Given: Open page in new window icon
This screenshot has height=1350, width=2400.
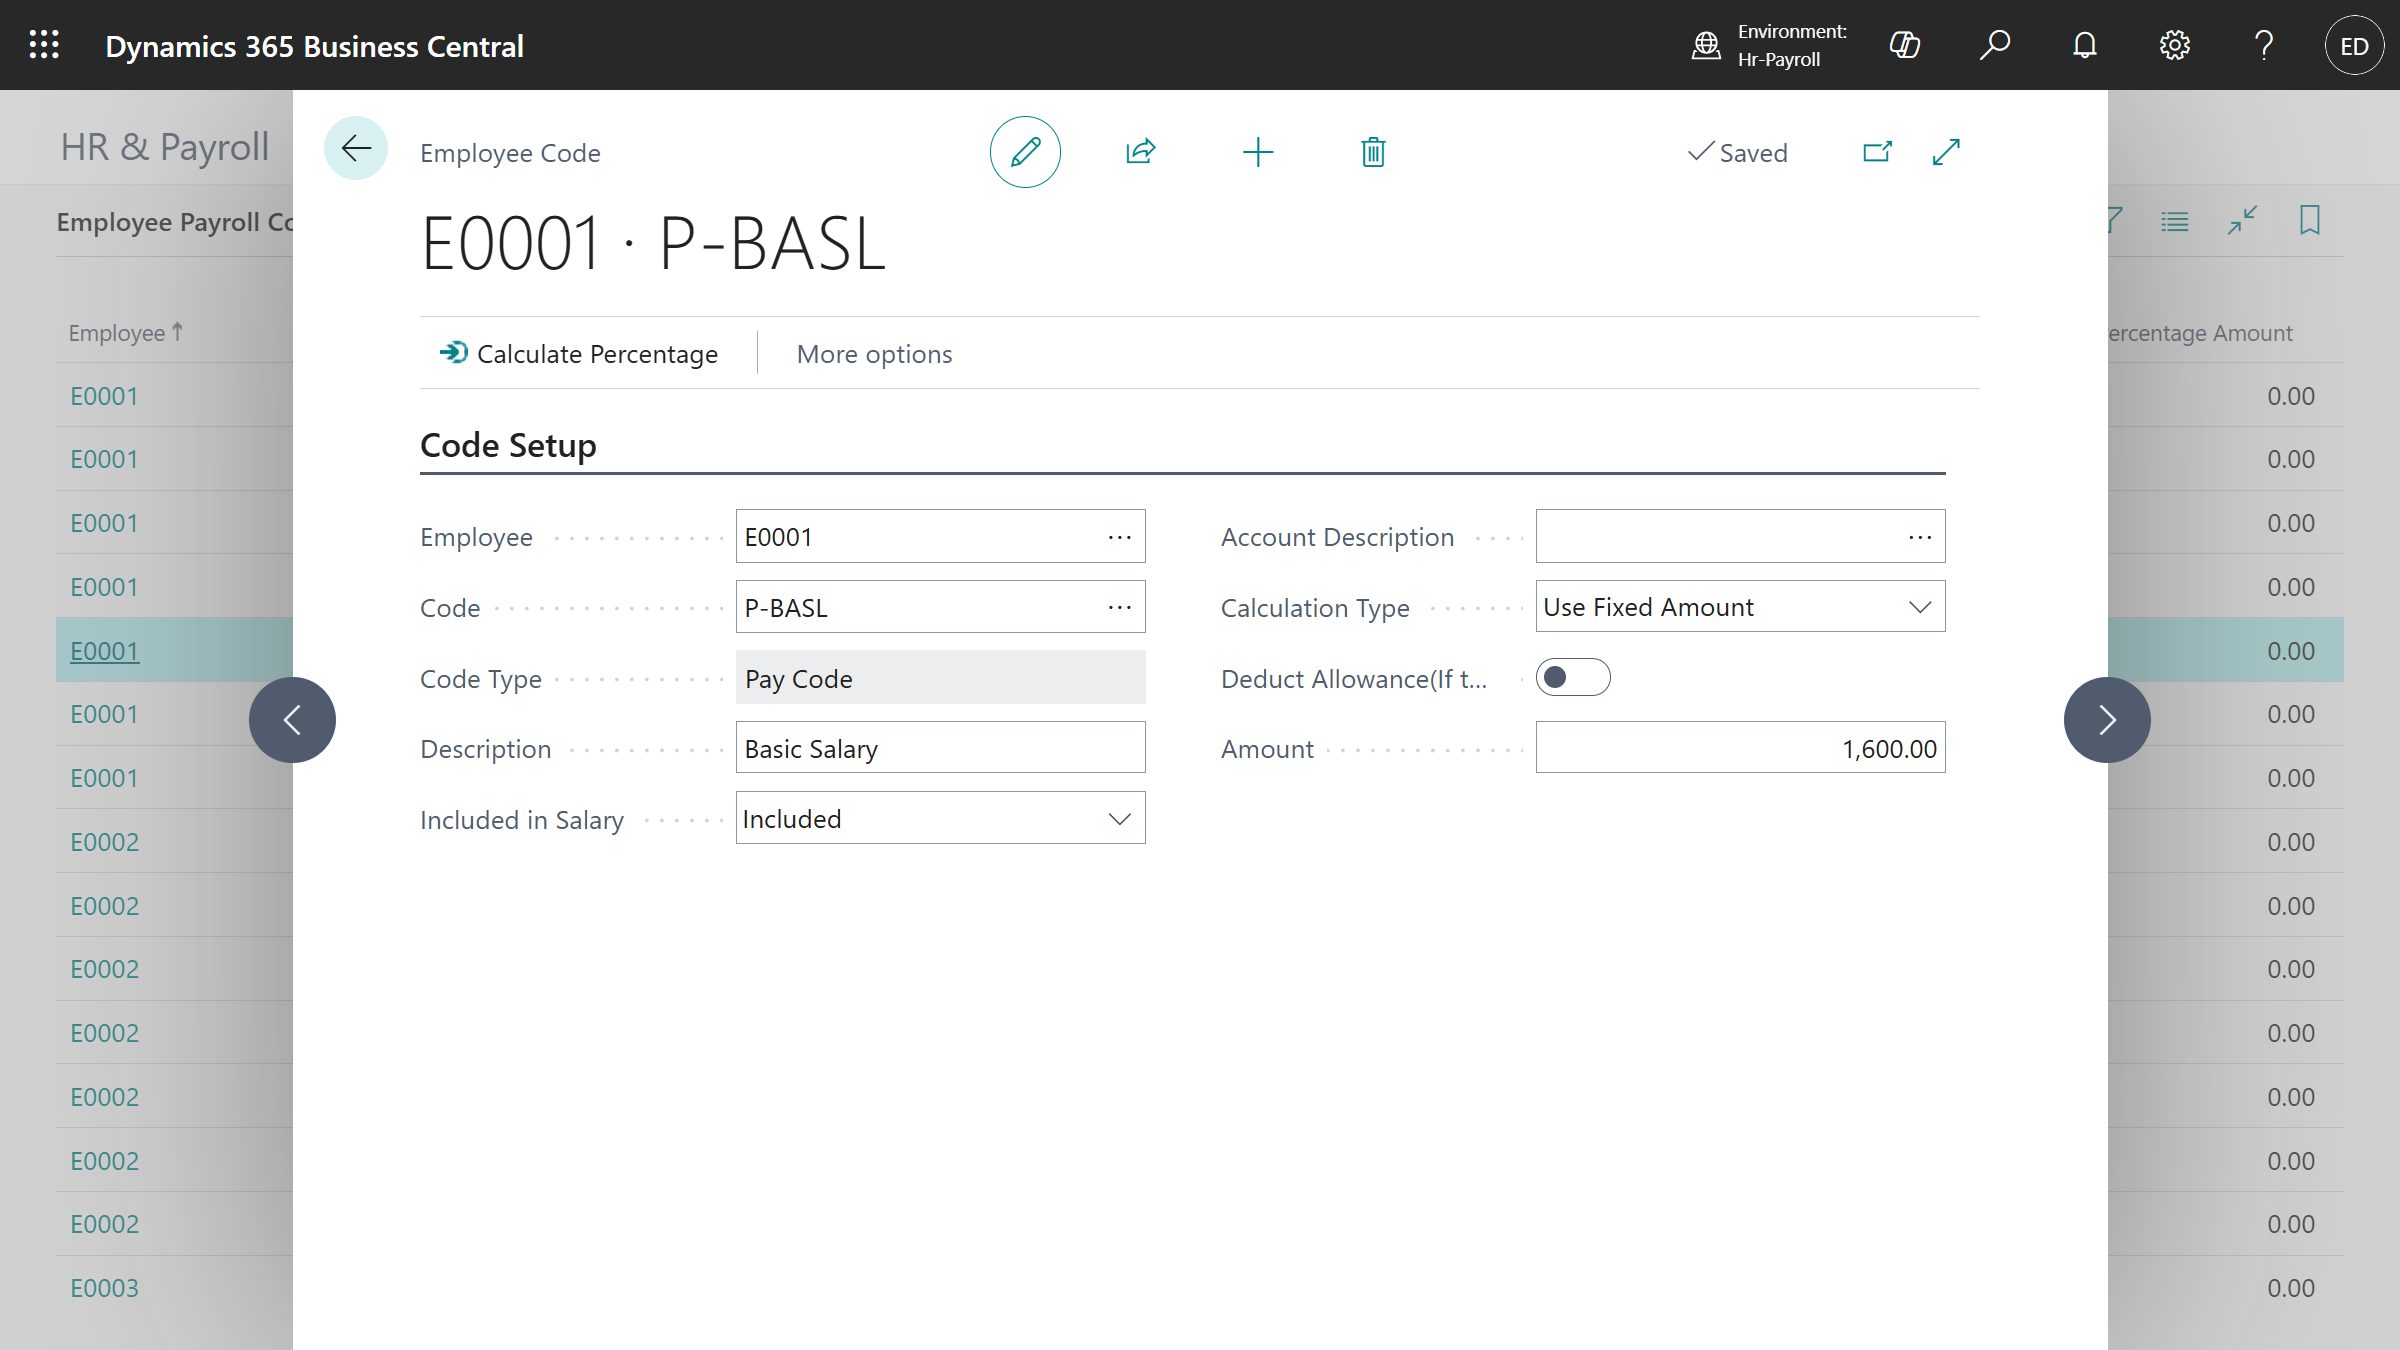Looking at the screenshot, I should (1877, 152).
